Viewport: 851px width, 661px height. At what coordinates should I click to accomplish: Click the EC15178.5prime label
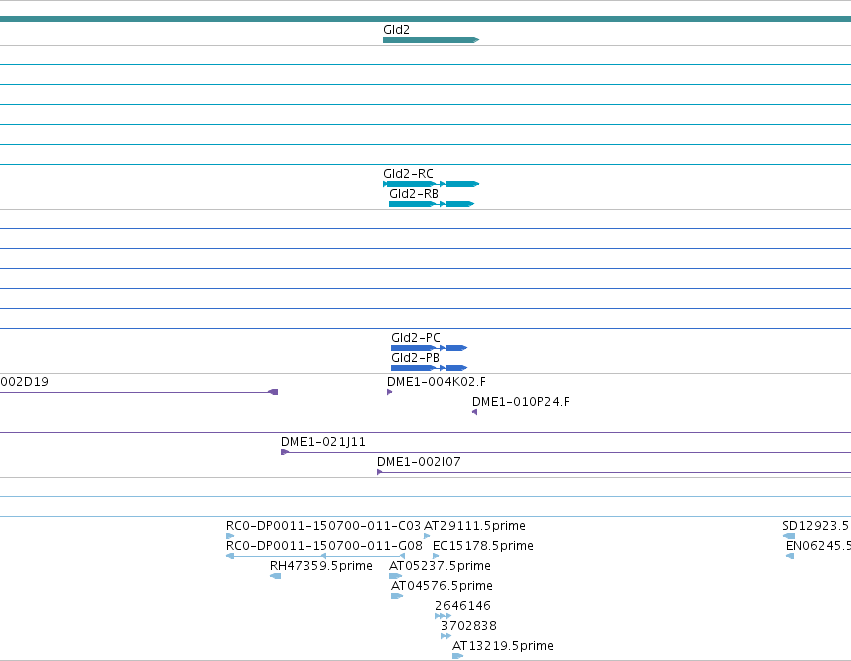pyautogui.click(x=483, y=546)
